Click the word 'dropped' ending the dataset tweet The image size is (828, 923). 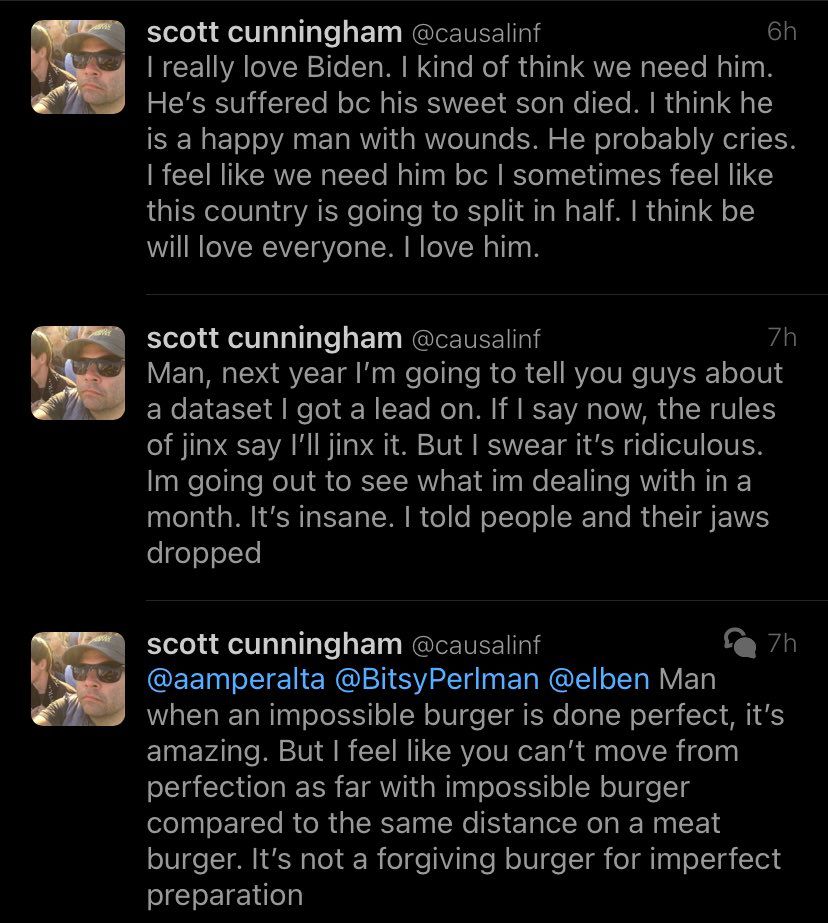click(x=203, y=553)
